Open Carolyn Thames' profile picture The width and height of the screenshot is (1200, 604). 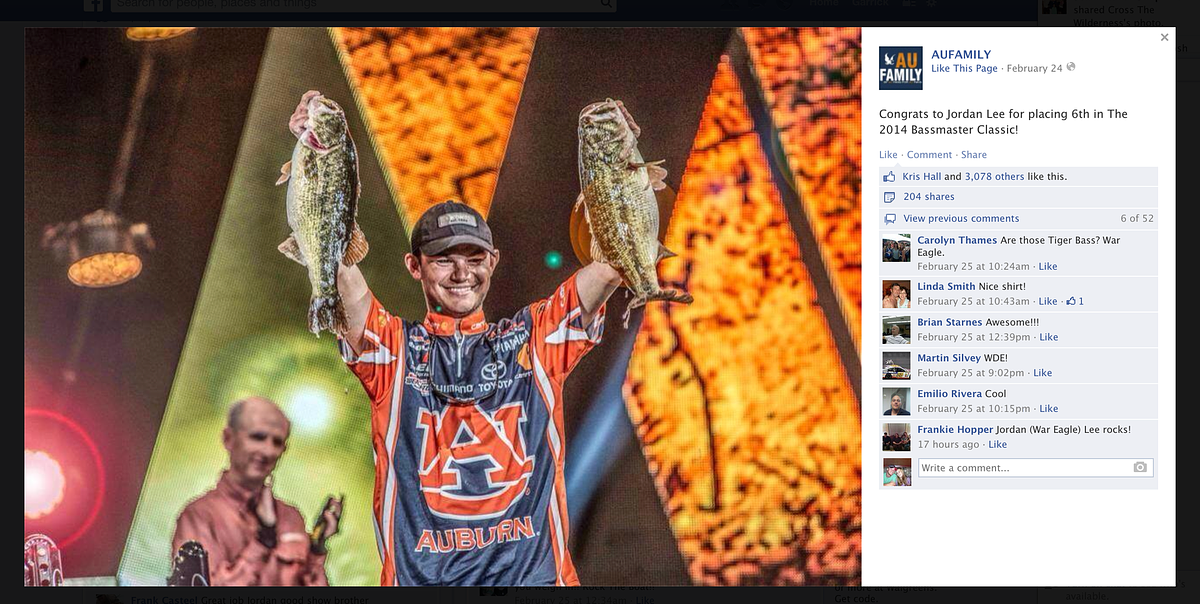896,248
